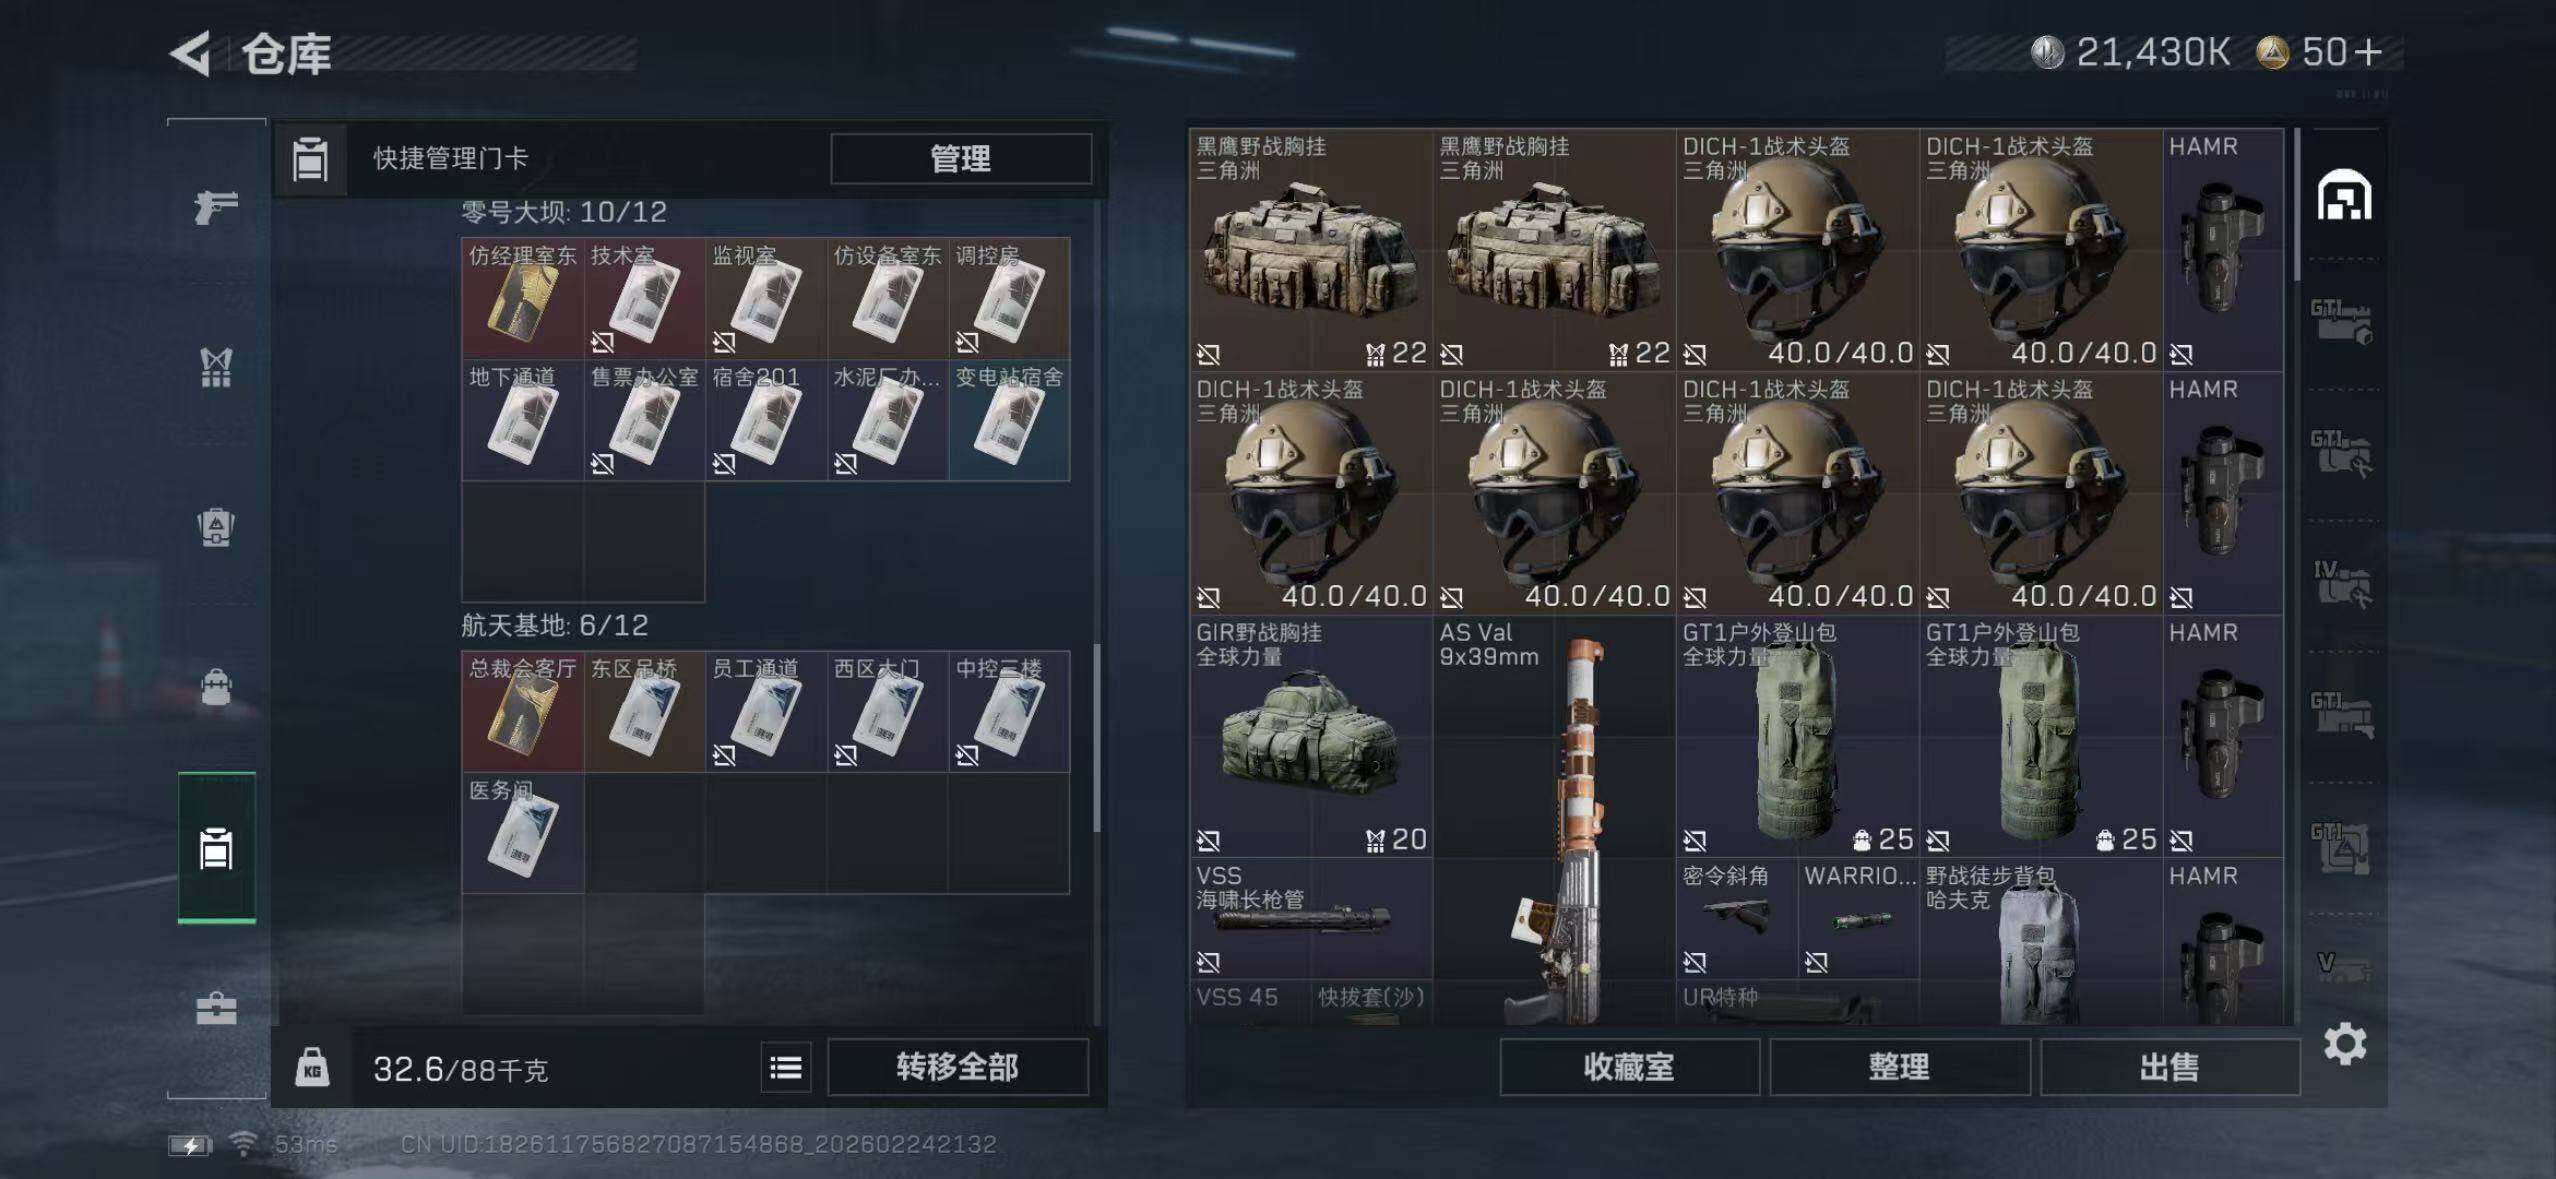Click the 整理 sort button
The width and height of the screenshot is (2556, 1179).
click(x=1899, y=1067)
